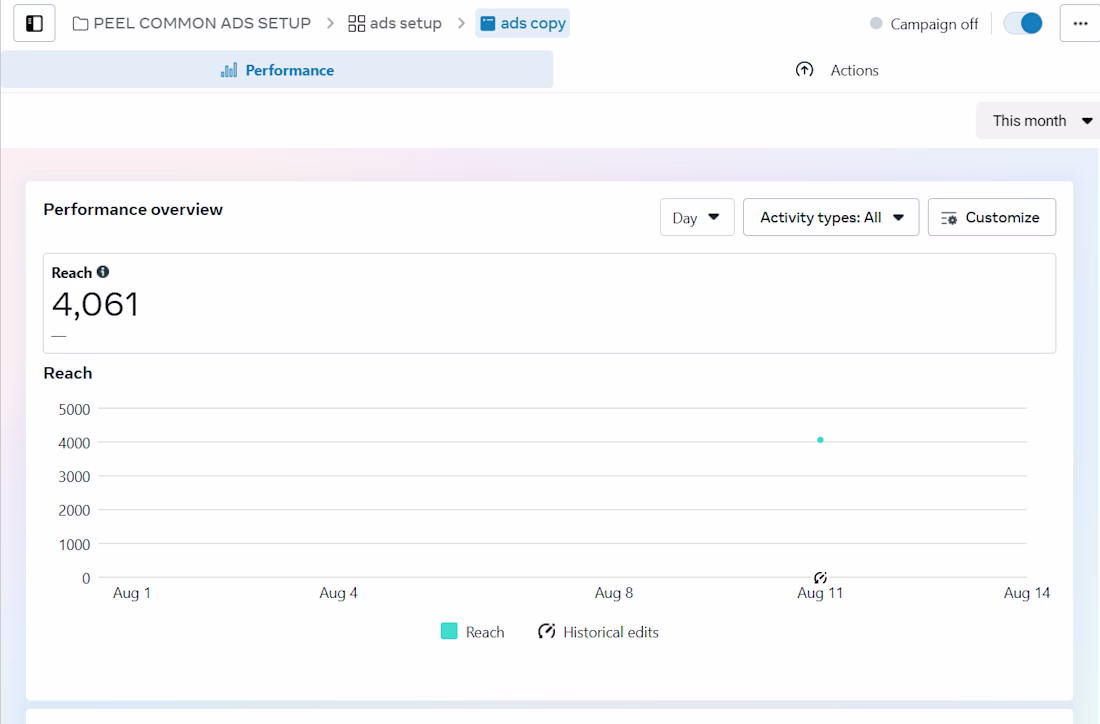The height and width of the screenshot is (724, 1100).
Task: Click the historical edit marker at Aug 11
Action: point(820,577)
